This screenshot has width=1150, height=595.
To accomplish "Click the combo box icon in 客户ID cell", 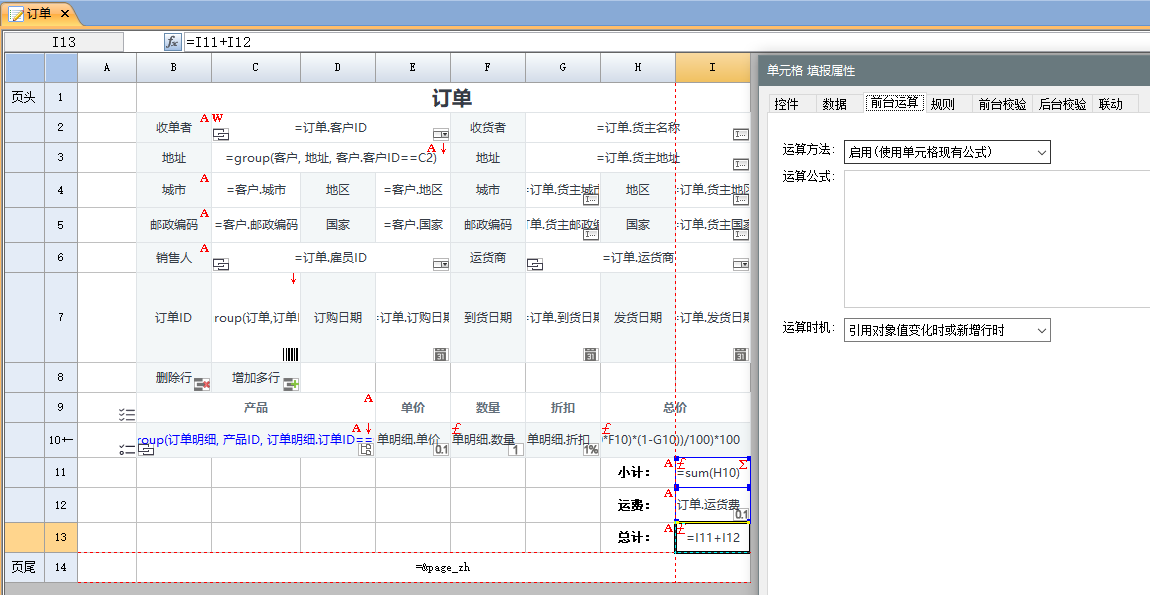I will pyautogui.click(x=440, y=134).
